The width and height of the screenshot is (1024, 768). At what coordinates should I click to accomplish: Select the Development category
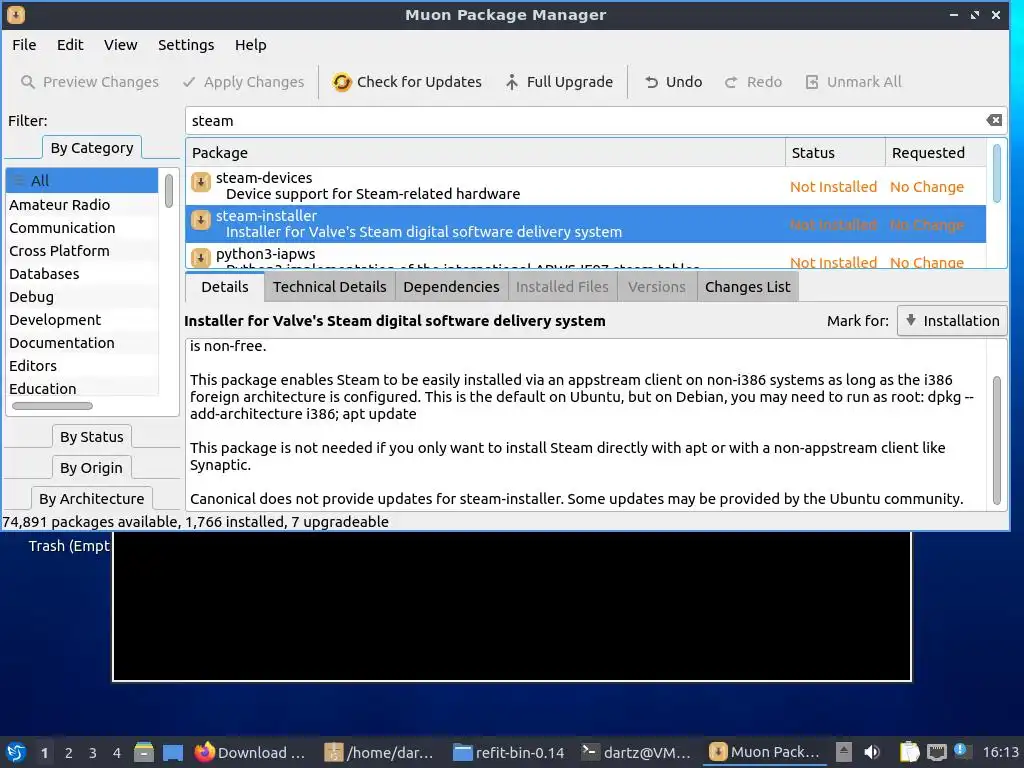click(82, 320)
